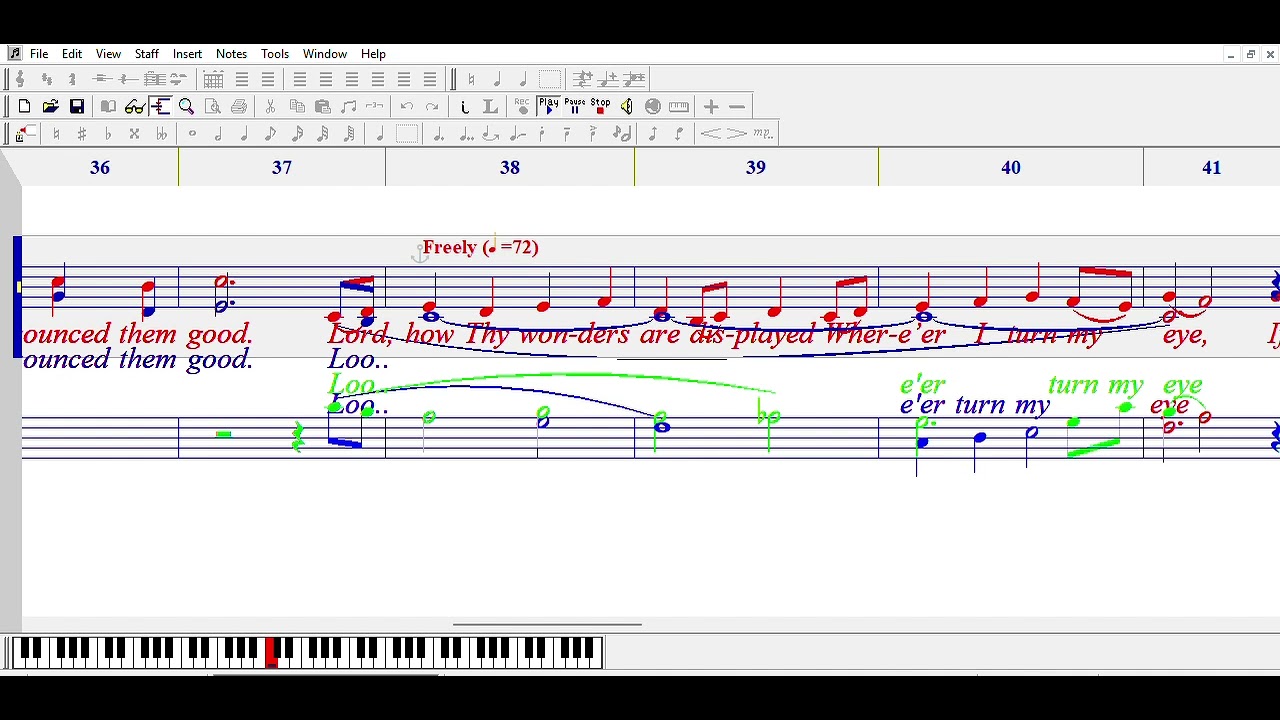
Task: Select the quarter note duration
Action: (244, 134)
